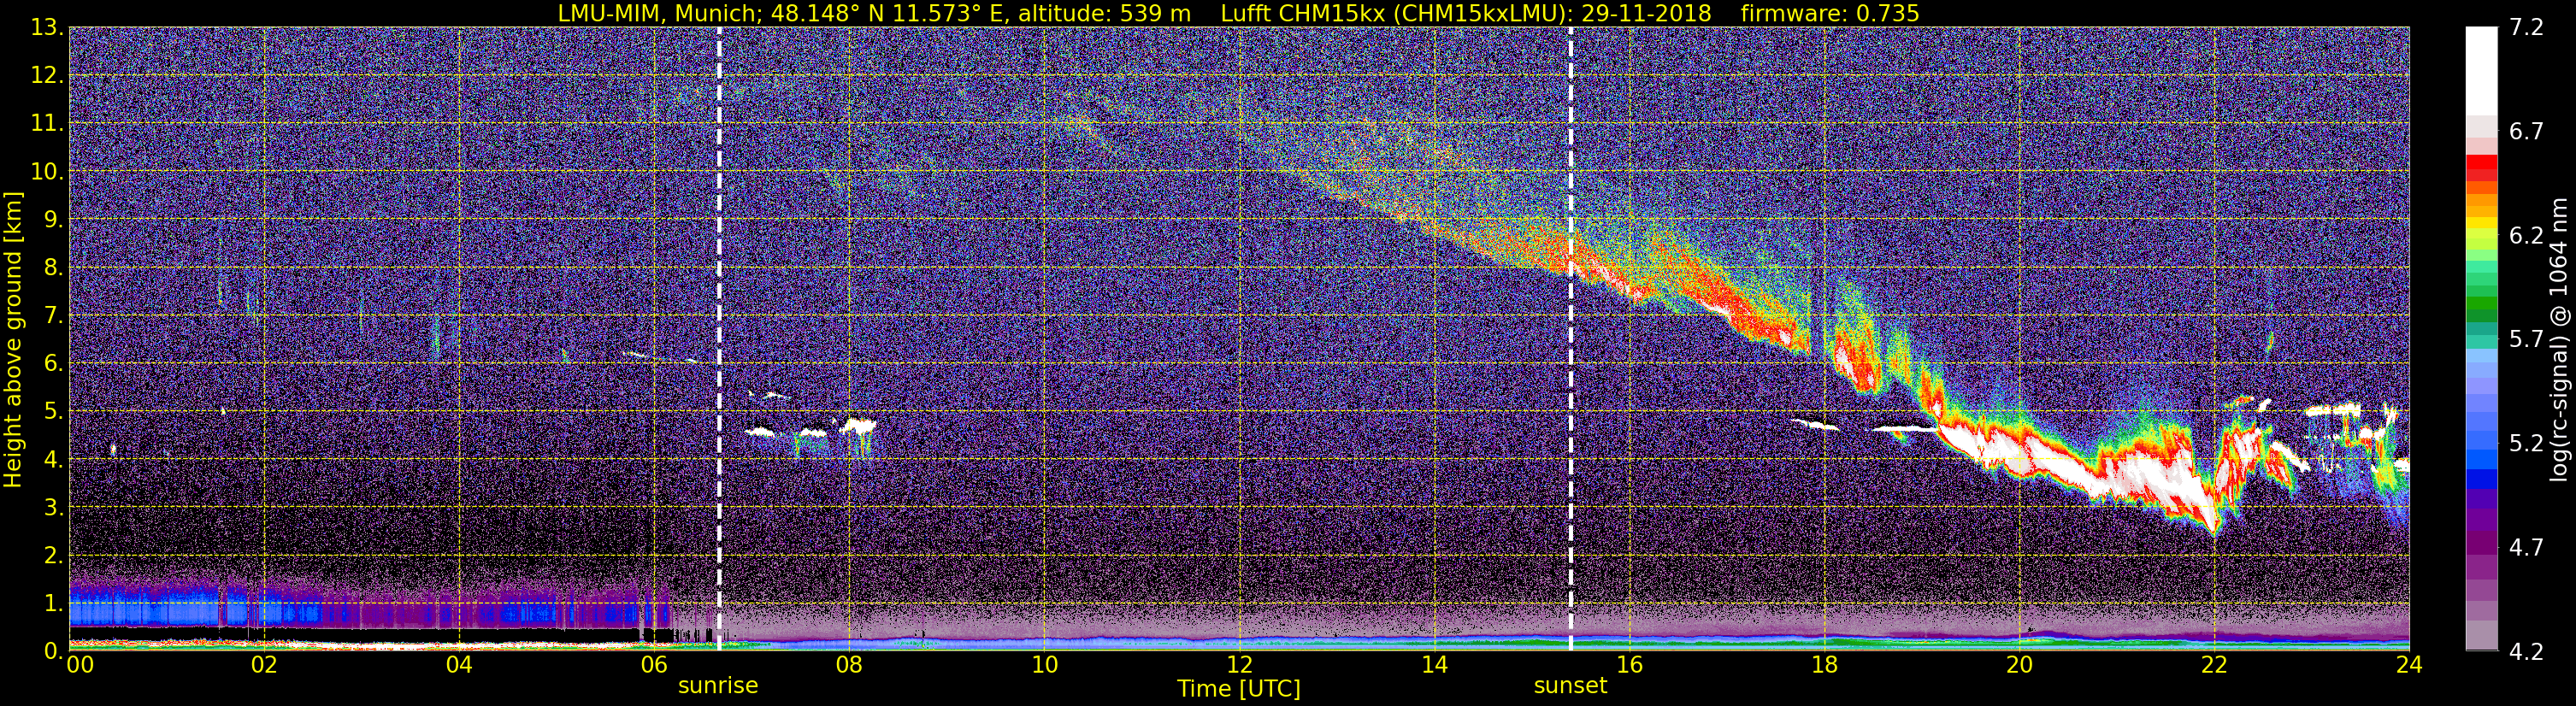Image resolution: width=2576 pixels, height=706 pixels.
Task: Click the 10 tick on the time axis
Action: pyautogui.click(x=1044, y=665)
